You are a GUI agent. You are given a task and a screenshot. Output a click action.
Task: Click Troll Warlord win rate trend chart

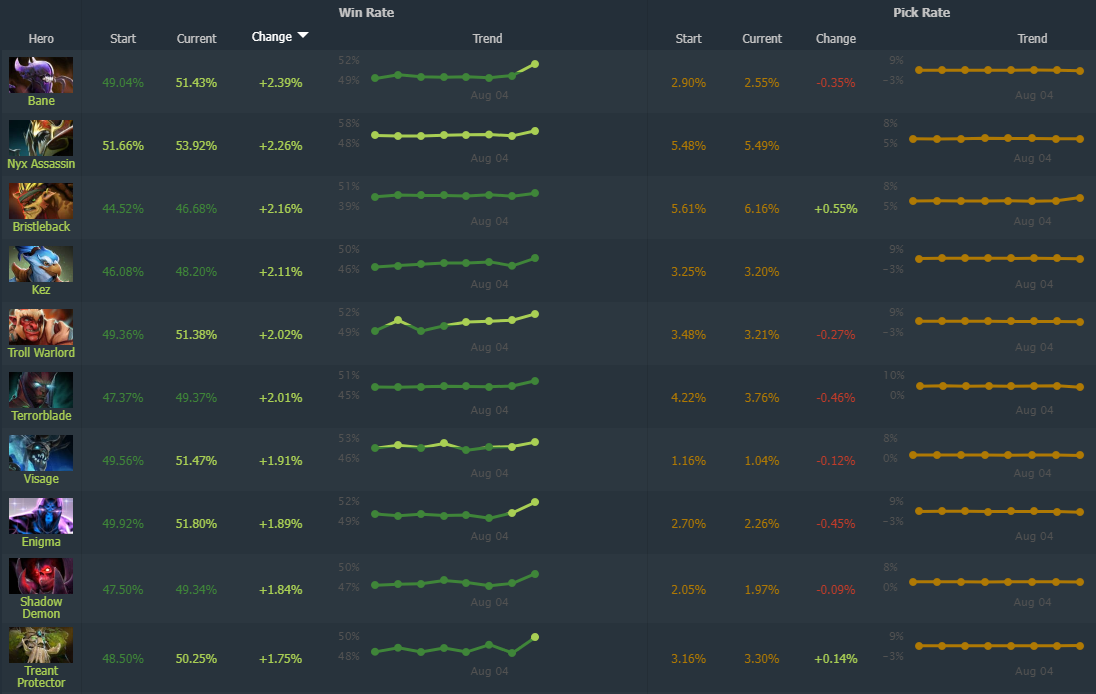455,323
